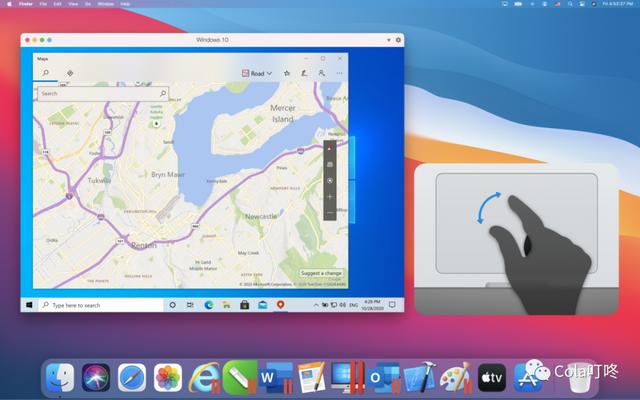Launch Safari from the Dock
The height and width of the screenshot is (400, 640).
point(132,378)
